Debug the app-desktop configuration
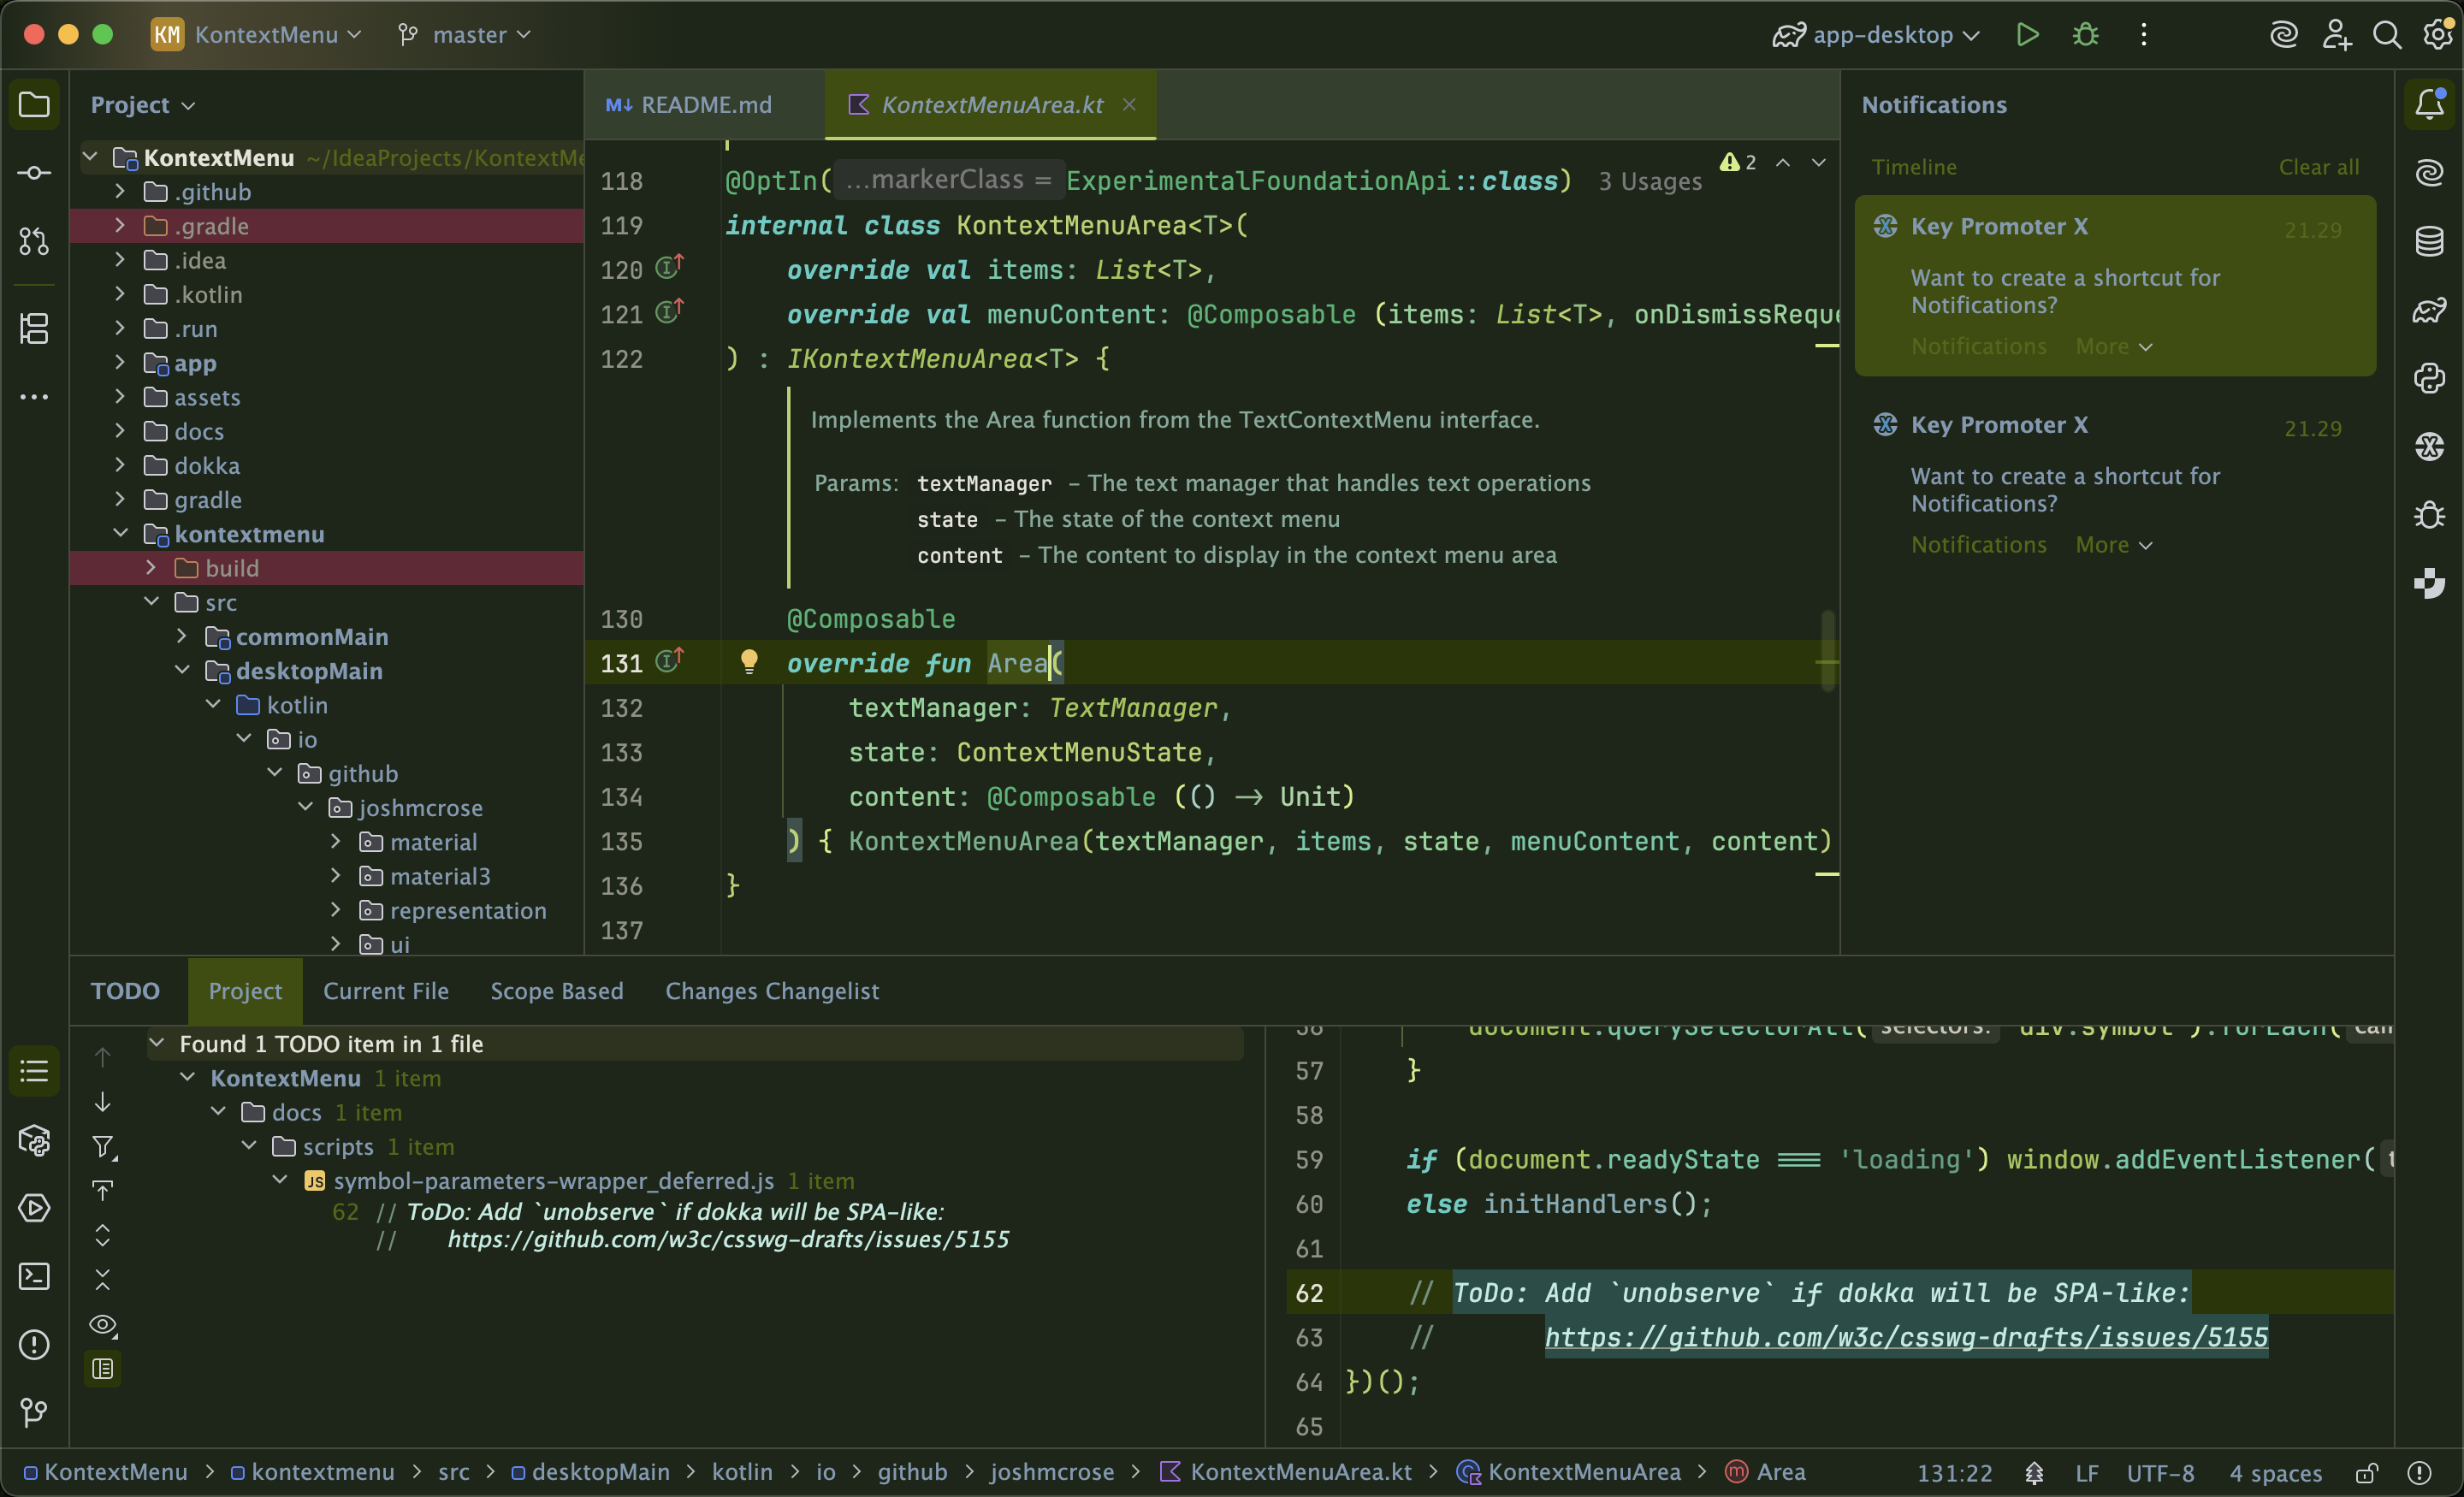 coord(2085,35)
